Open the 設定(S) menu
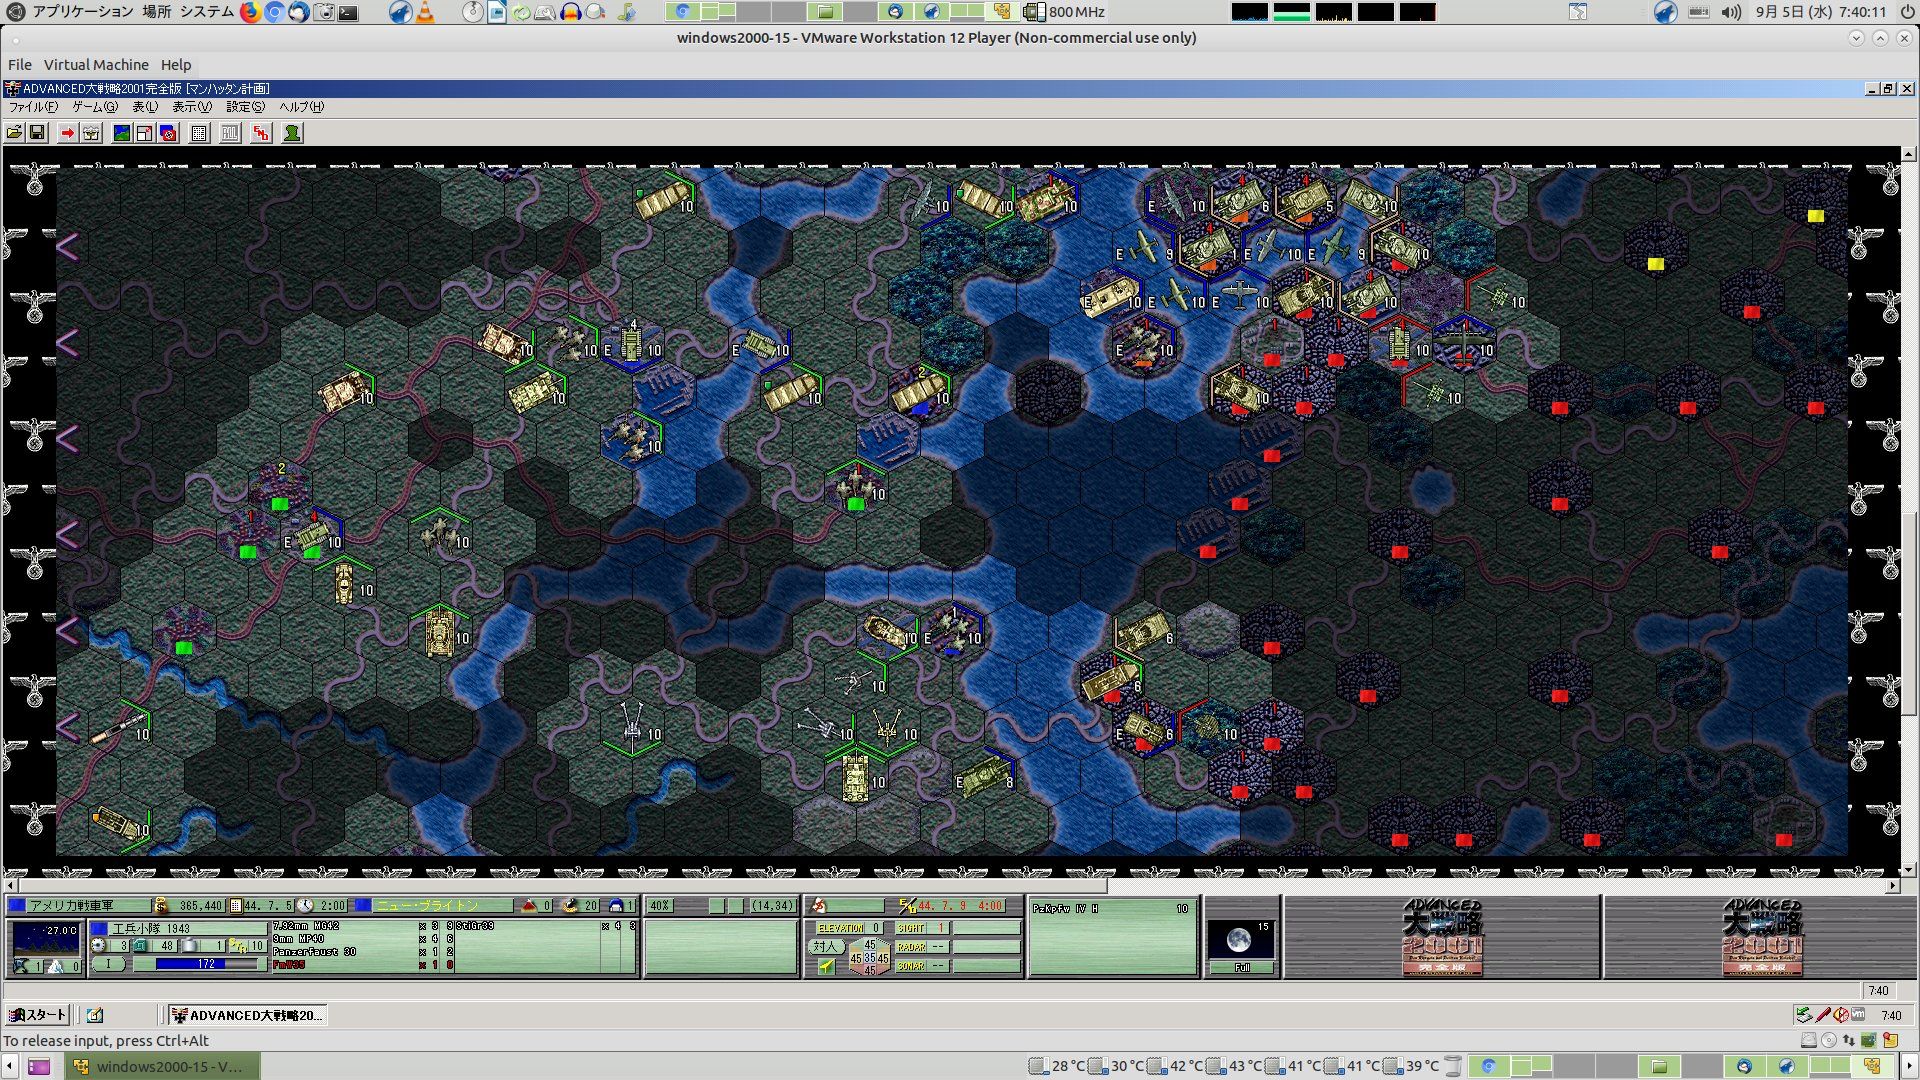This screenshot has width=1920, height=1080. (245, 107)
